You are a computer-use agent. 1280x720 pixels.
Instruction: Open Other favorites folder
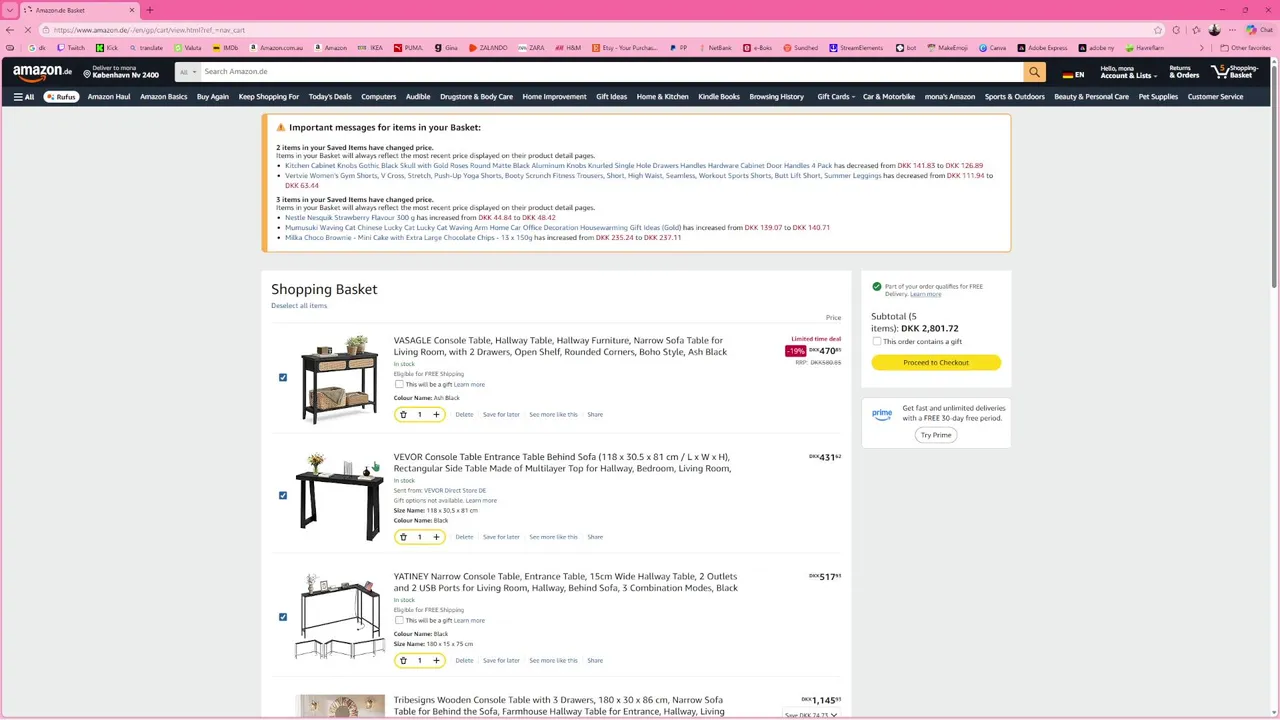pyautogui.click(x=1245, y=48)
